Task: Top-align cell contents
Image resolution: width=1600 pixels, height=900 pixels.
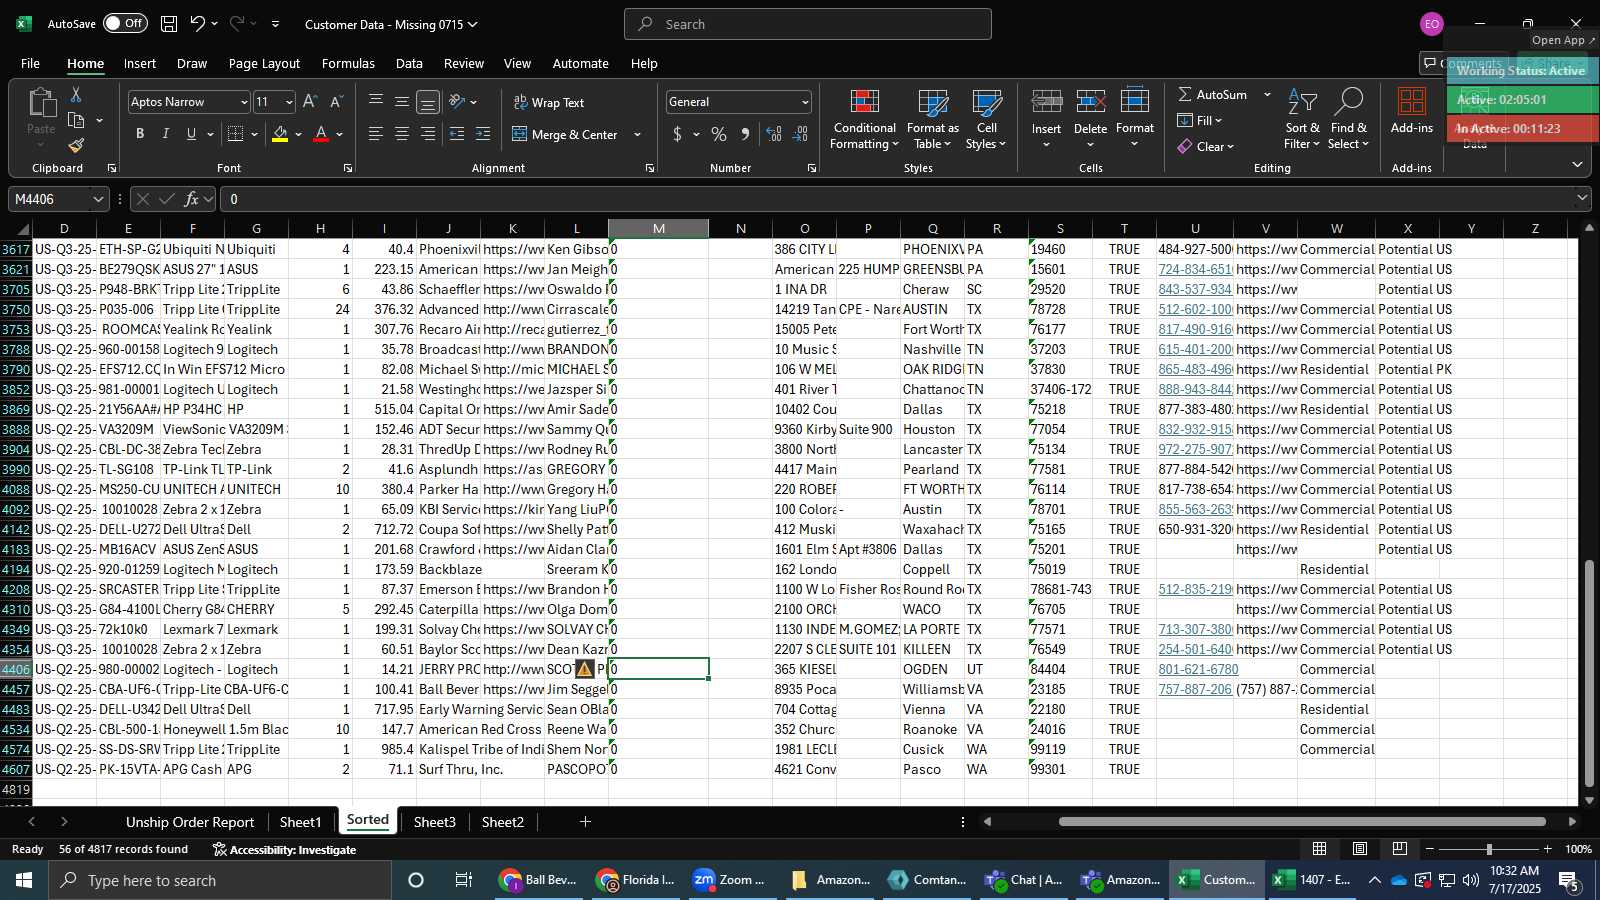Action: [x=376, y=101]
